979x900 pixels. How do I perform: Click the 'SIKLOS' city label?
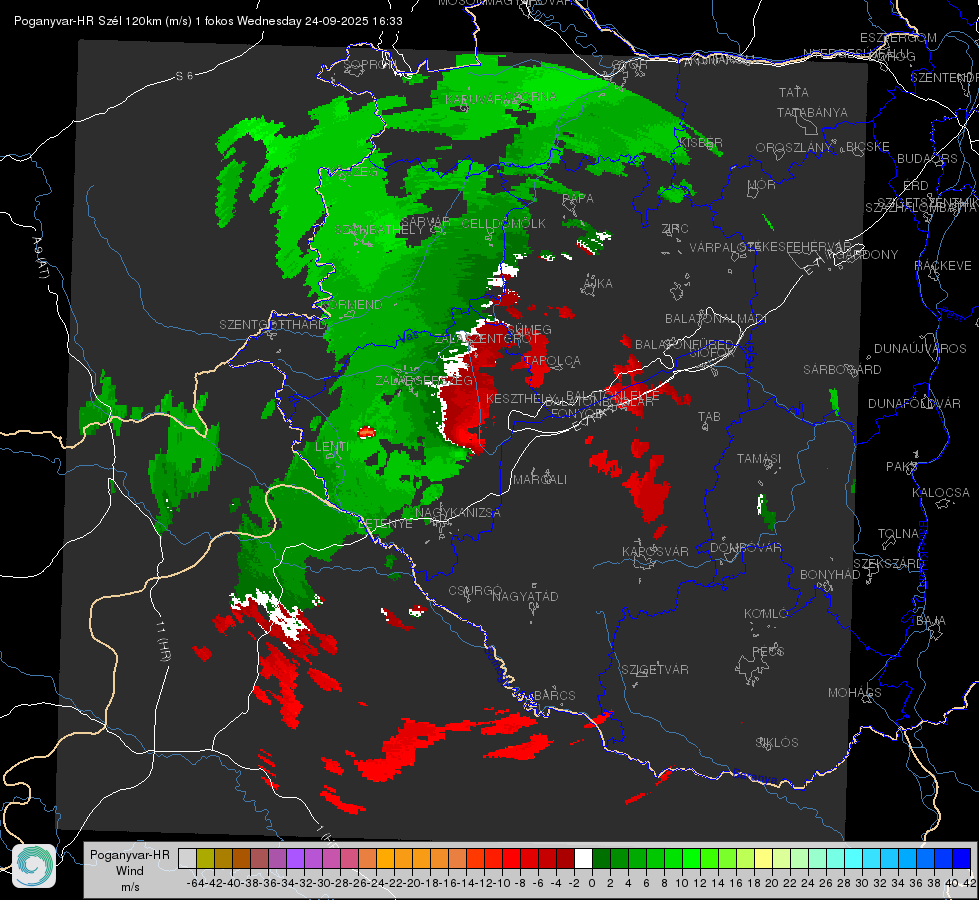tap(777, 743)
